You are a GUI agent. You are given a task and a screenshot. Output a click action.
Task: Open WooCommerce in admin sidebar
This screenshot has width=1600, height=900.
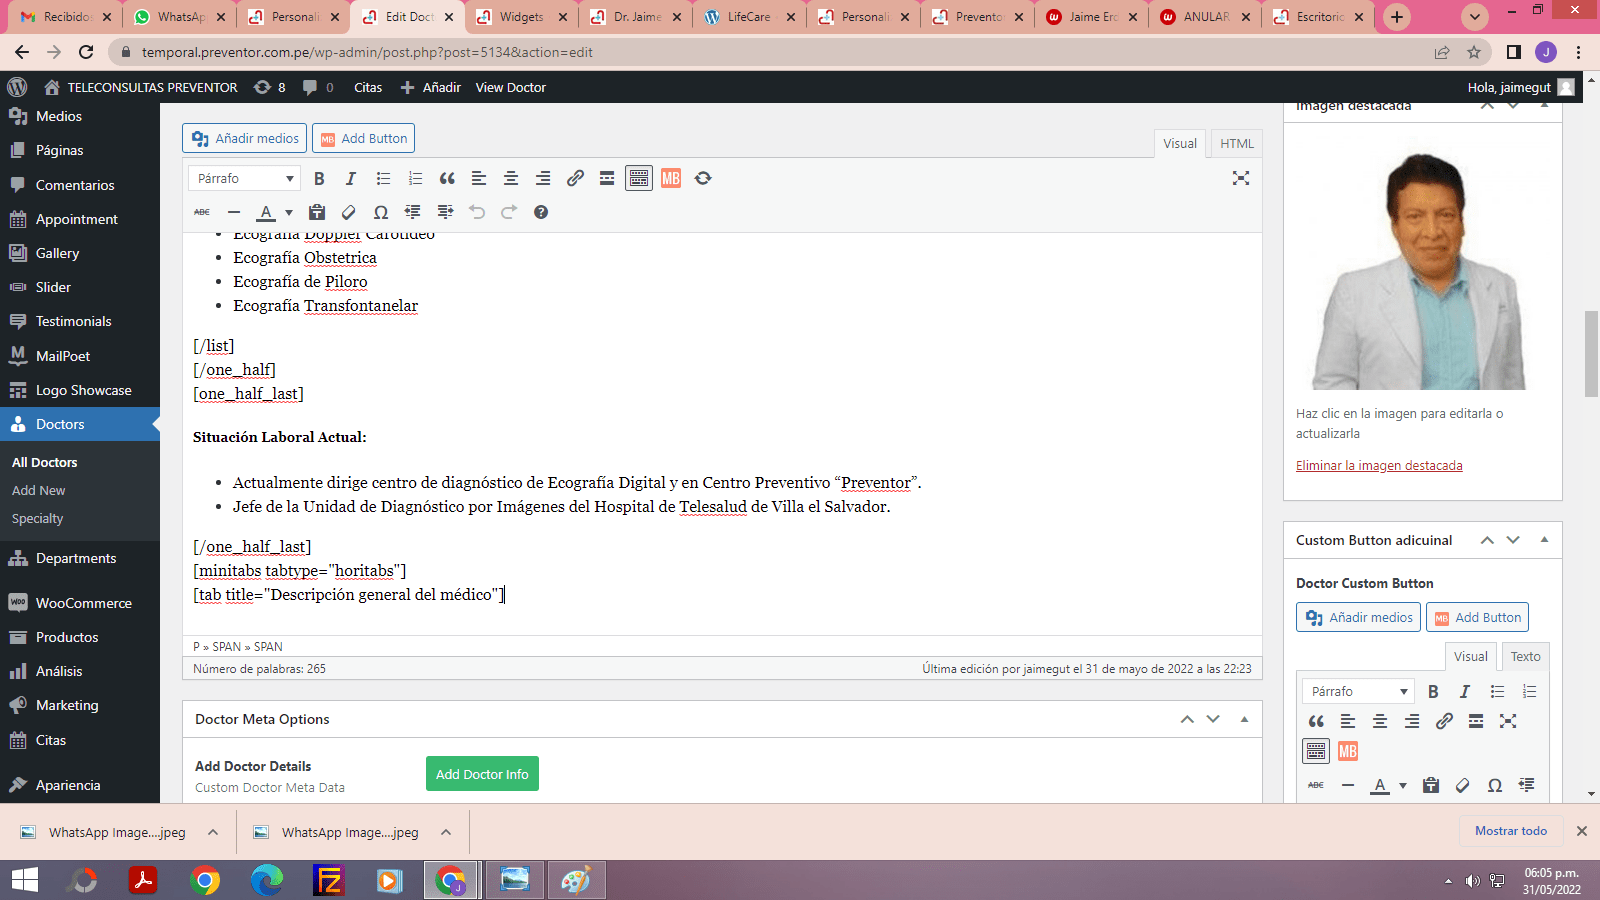point(80,603)
